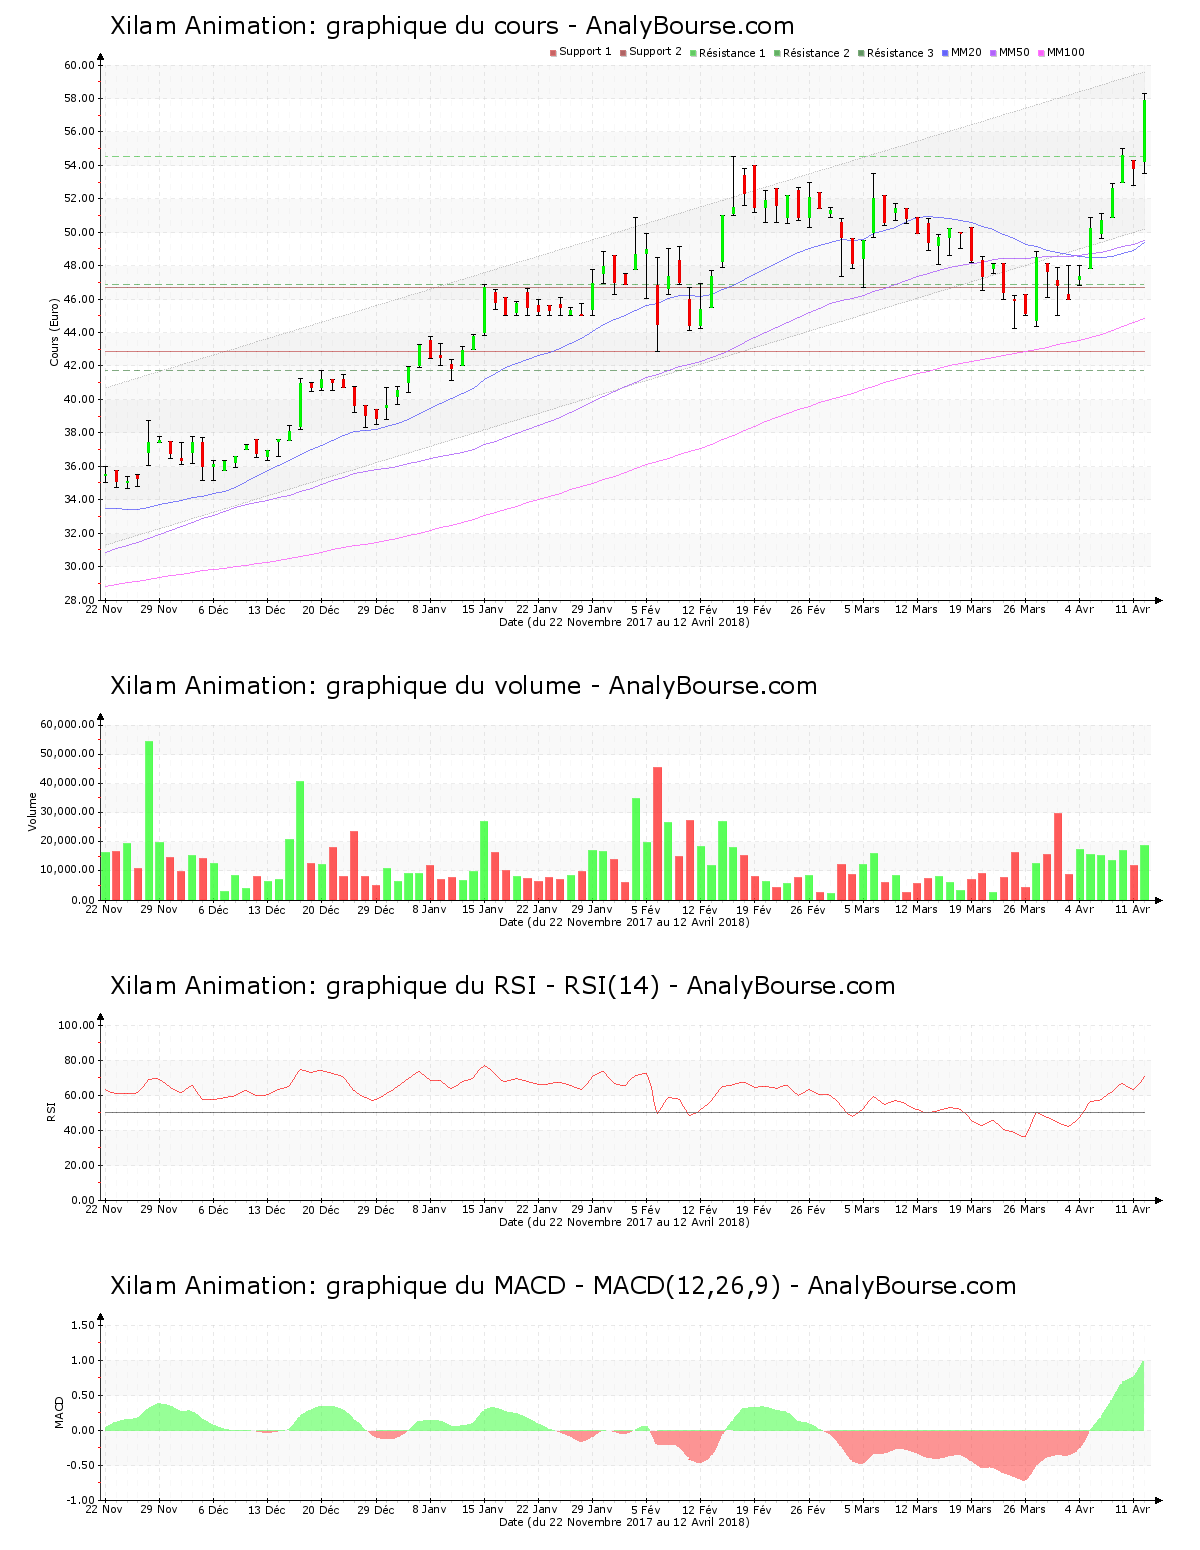Click the last green candlestick on price chart

point(1144,130)
